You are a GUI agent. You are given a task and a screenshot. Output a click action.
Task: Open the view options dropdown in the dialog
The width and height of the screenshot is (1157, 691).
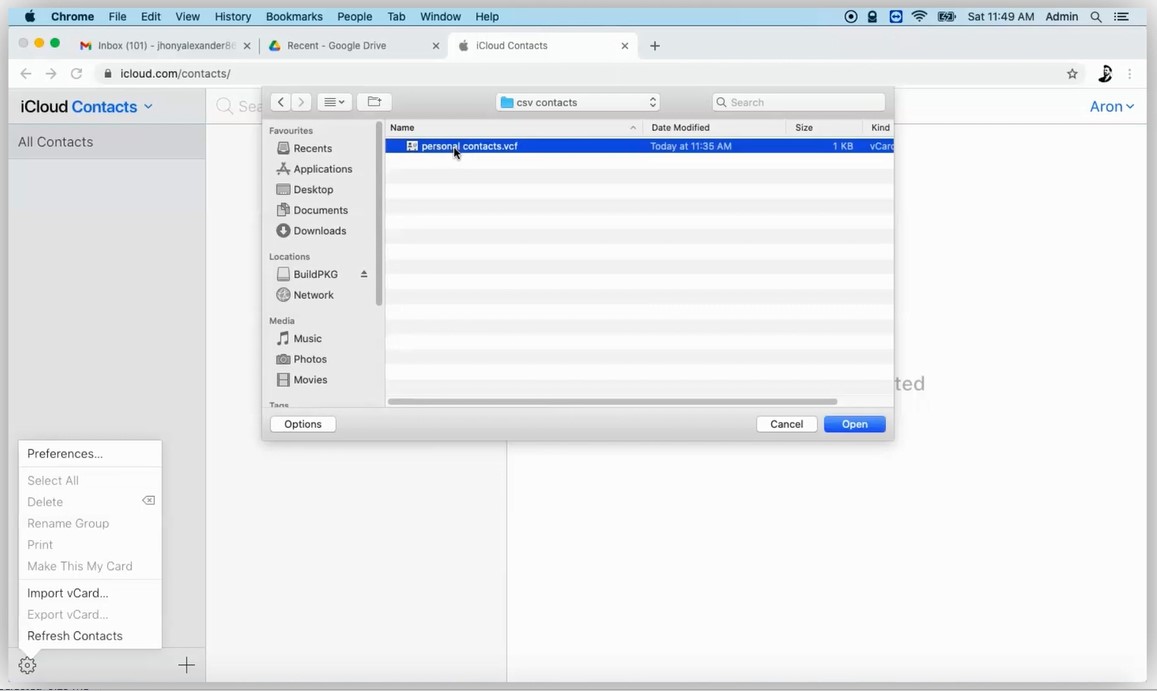[334, 102]
